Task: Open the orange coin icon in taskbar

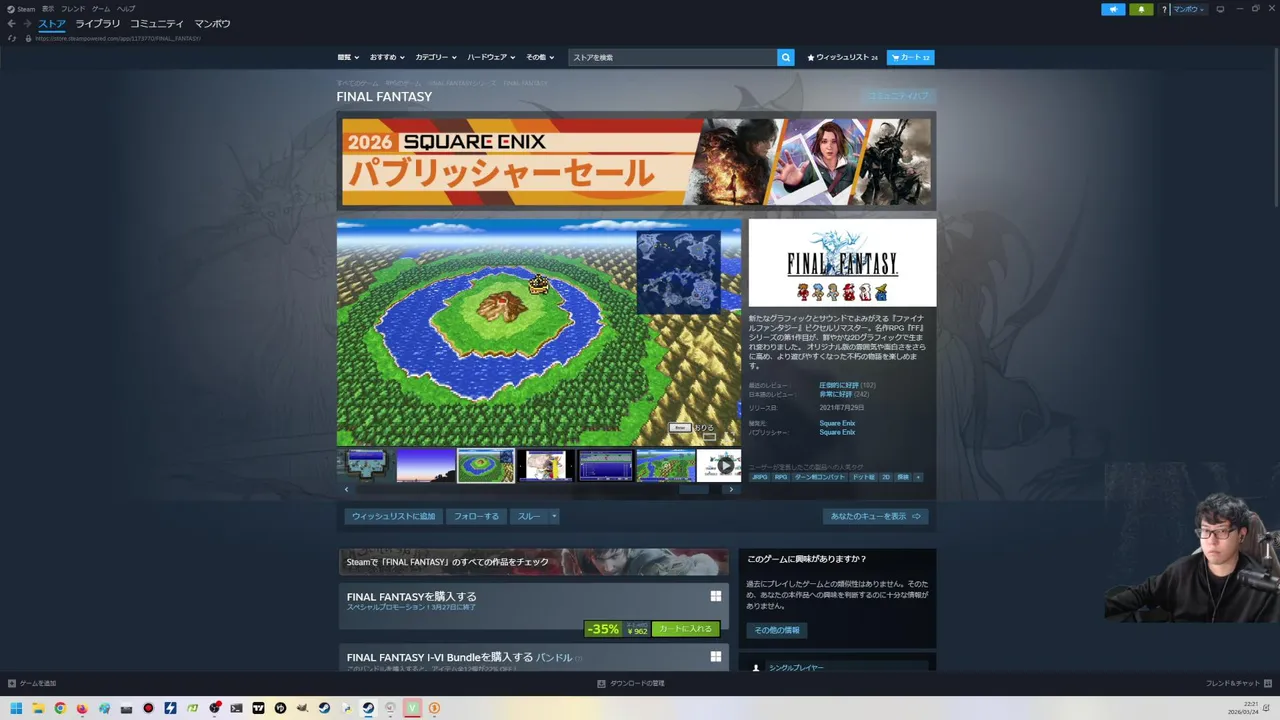Action: point(434,708)
